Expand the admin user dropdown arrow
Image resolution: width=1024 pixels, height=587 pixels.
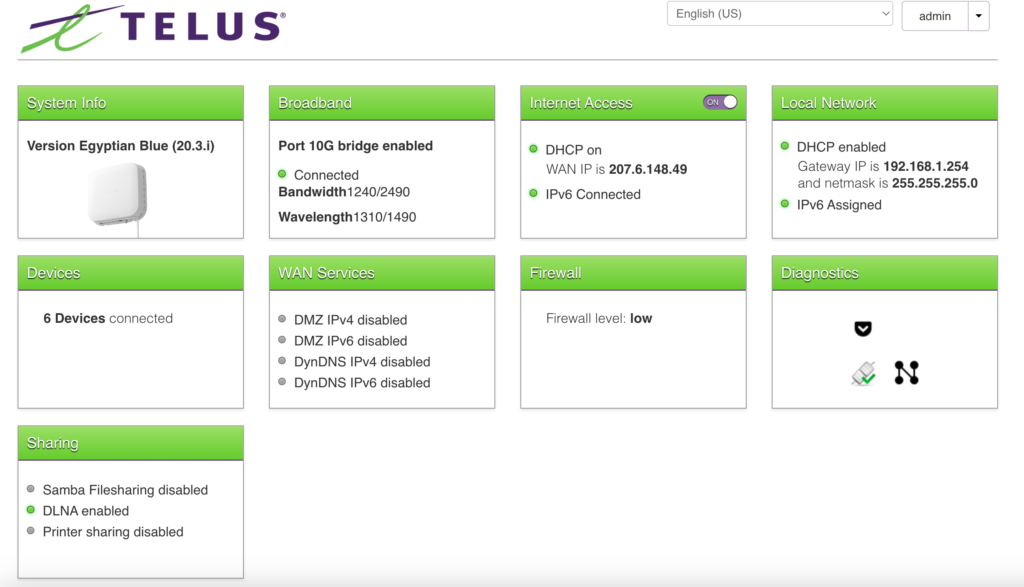tap(978, 16)
